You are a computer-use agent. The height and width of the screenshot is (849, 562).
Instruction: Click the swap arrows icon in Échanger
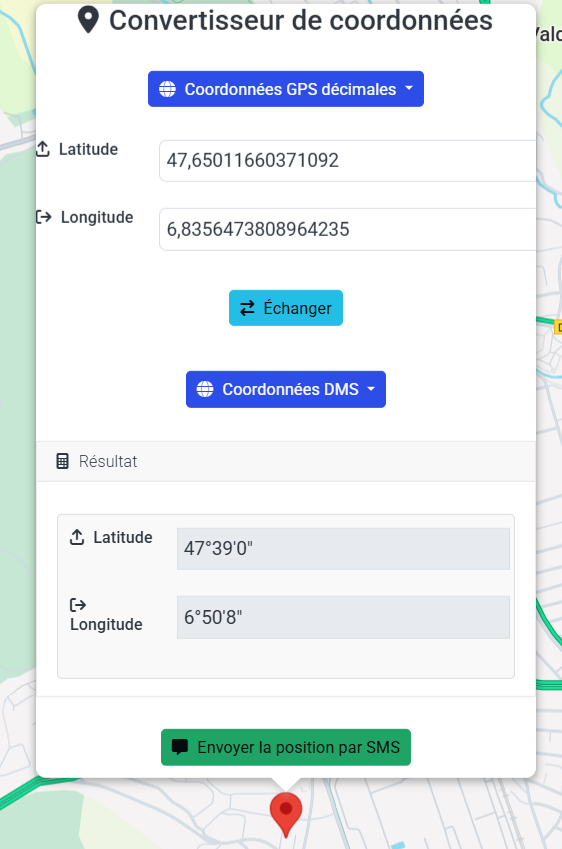click(247, 308)
